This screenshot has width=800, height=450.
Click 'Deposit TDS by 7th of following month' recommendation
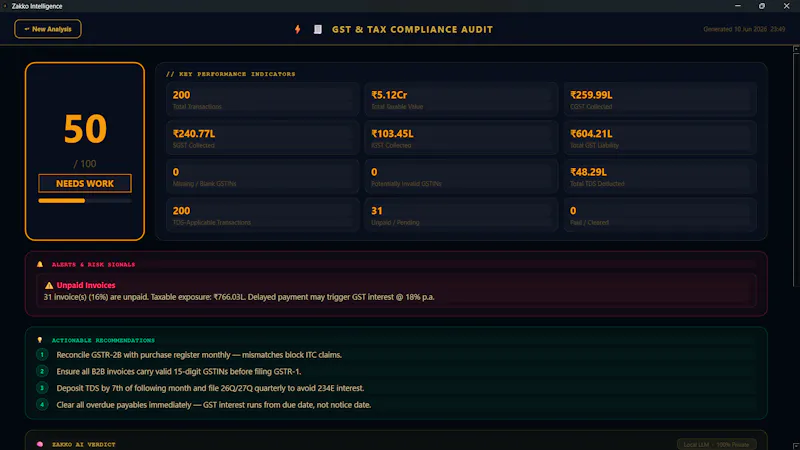pyautogui.click(x=210, y=388)
